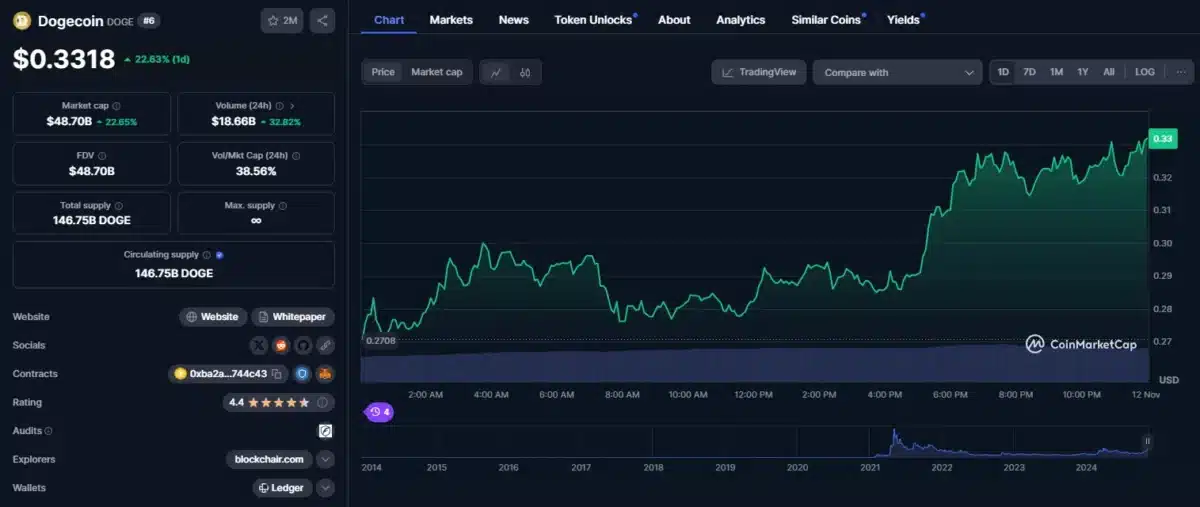The image size is (1200, 507).
Task: Click the Dogecoin coin logo
Action: pyautogui.click(x=22, y=20)
